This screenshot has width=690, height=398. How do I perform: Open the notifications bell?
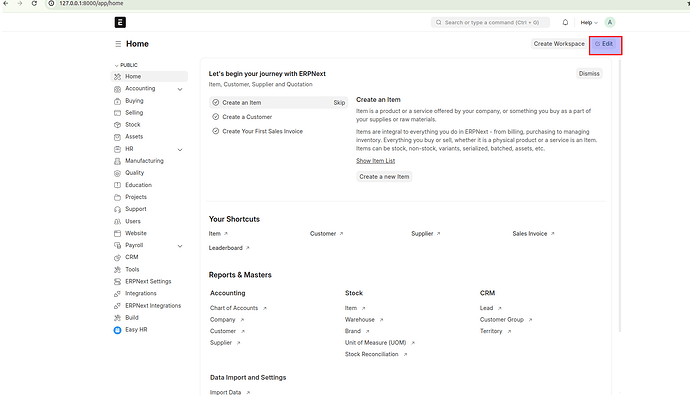[x=565, y=22]
